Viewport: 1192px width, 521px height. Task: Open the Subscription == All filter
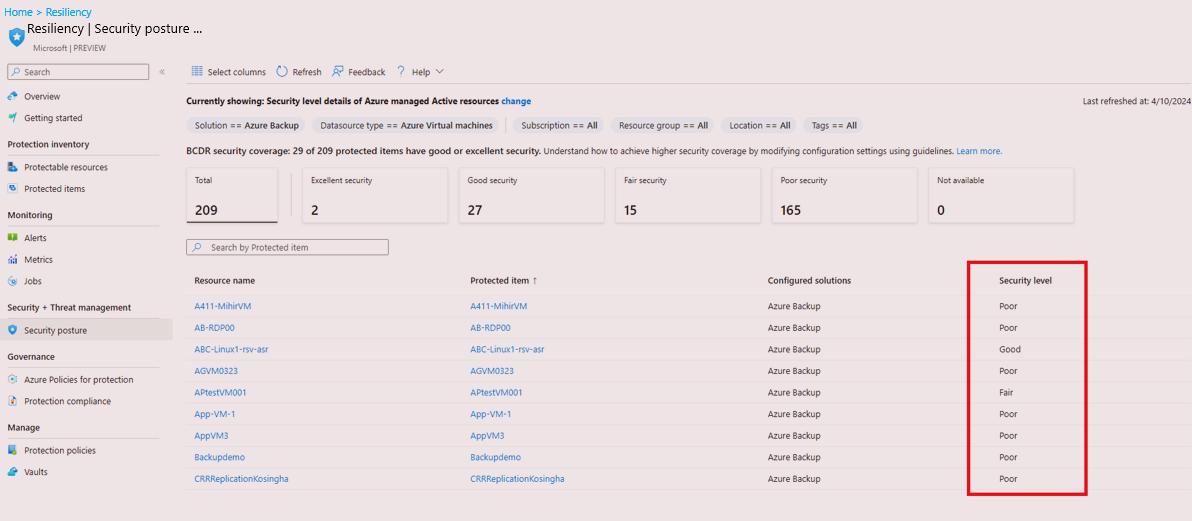[559, 126]
